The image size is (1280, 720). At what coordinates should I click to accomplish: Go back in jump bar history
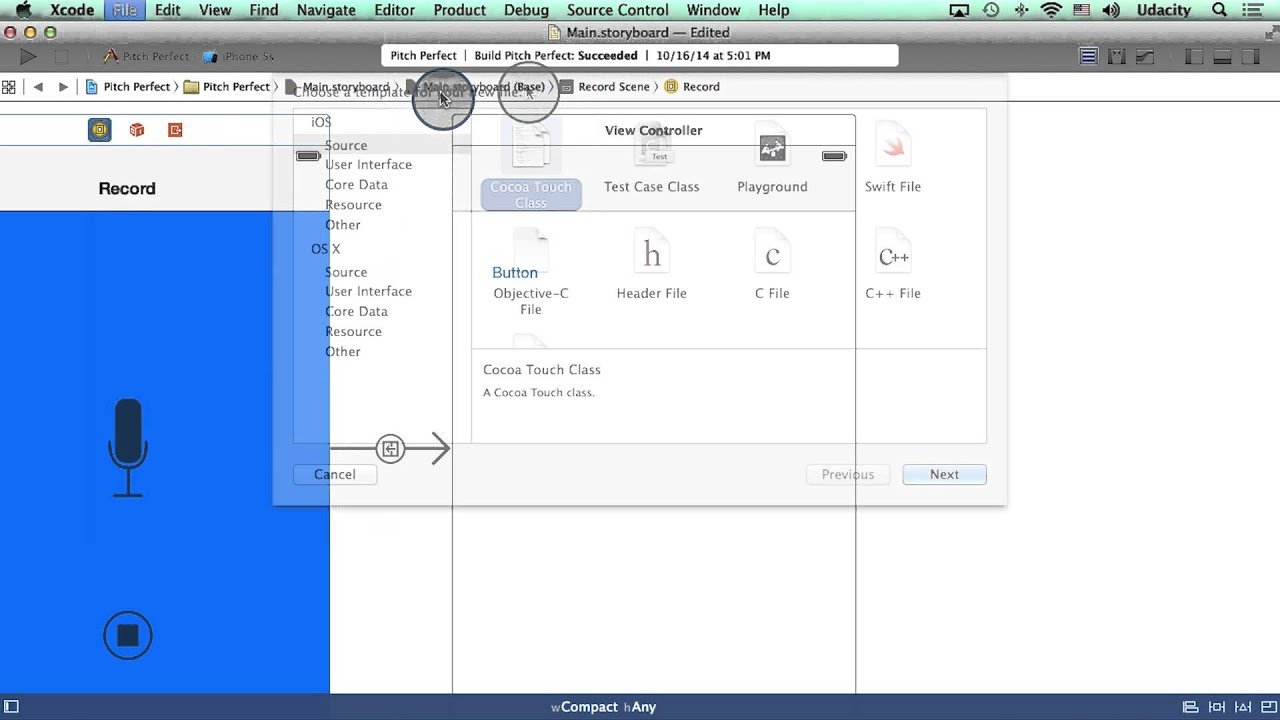tap(38, 87)
